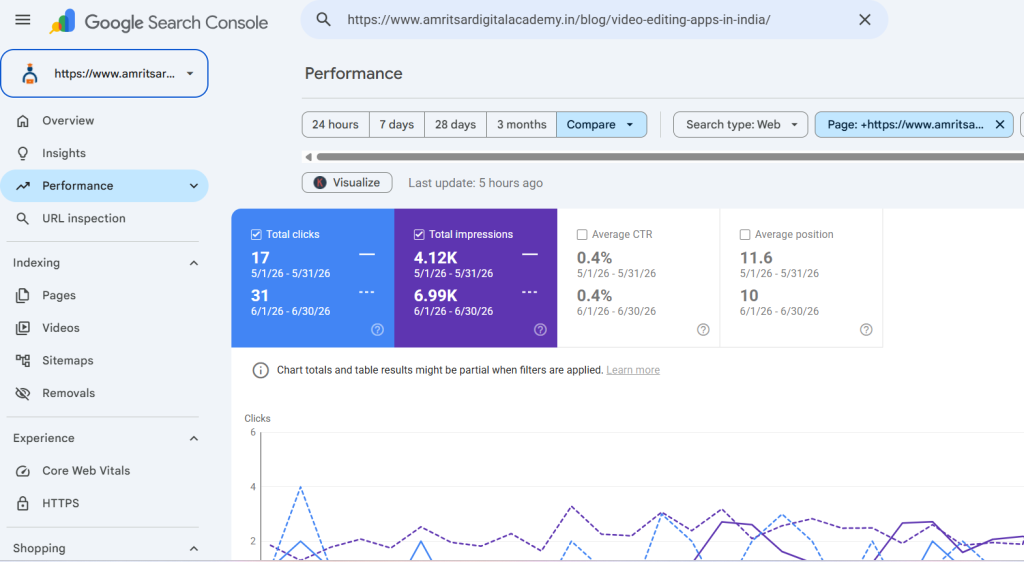Image resolution: width=1024 pixels, height=562 pixels.
Task: Open the property selector dropdown
Action: coord(104,74)
